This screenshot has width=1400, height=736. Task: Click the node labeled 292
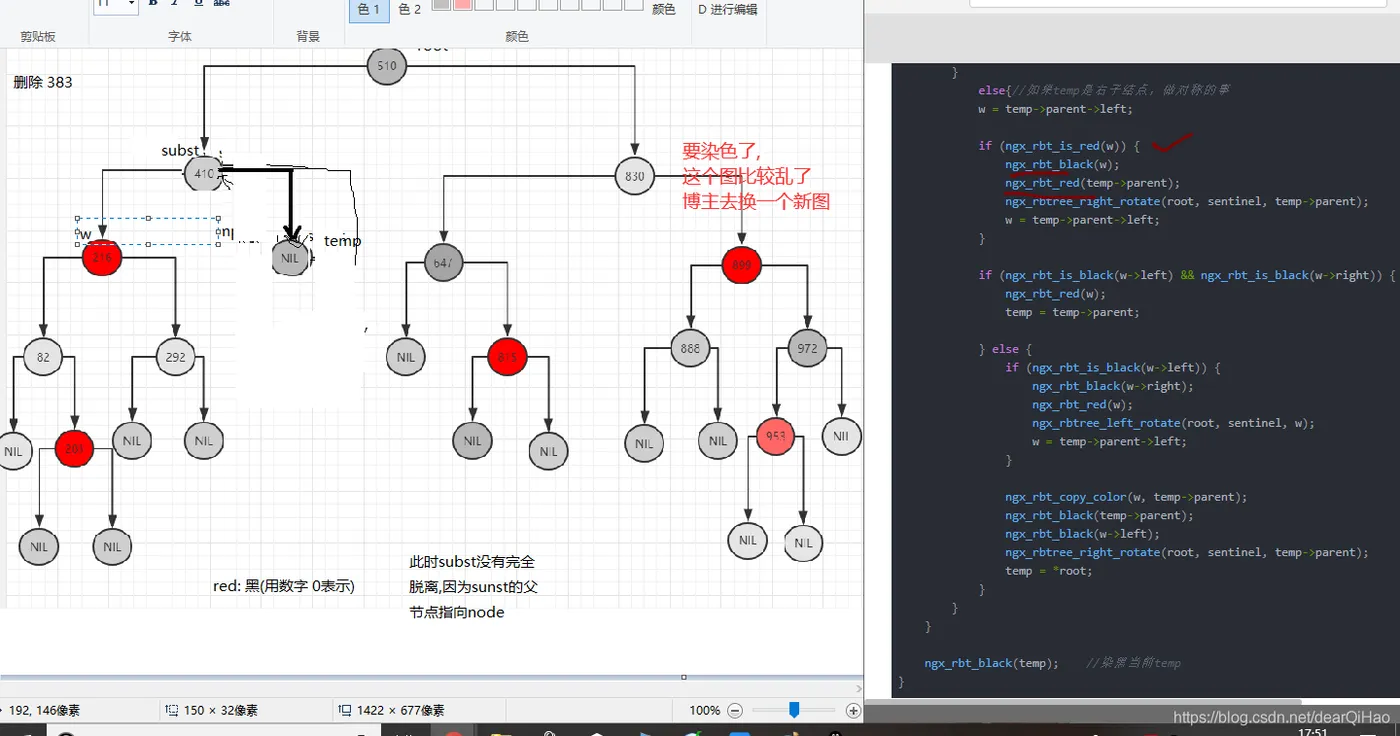tap(176, 357)
